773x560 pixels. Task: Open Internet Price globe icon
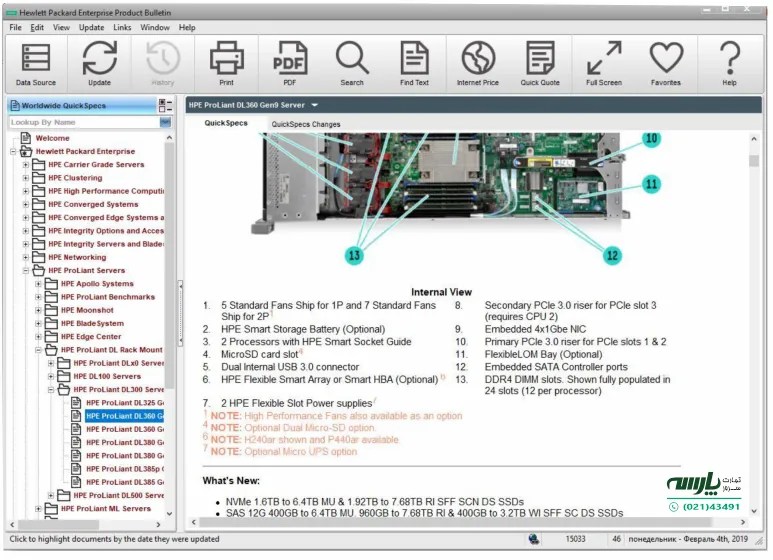[478, 64]
